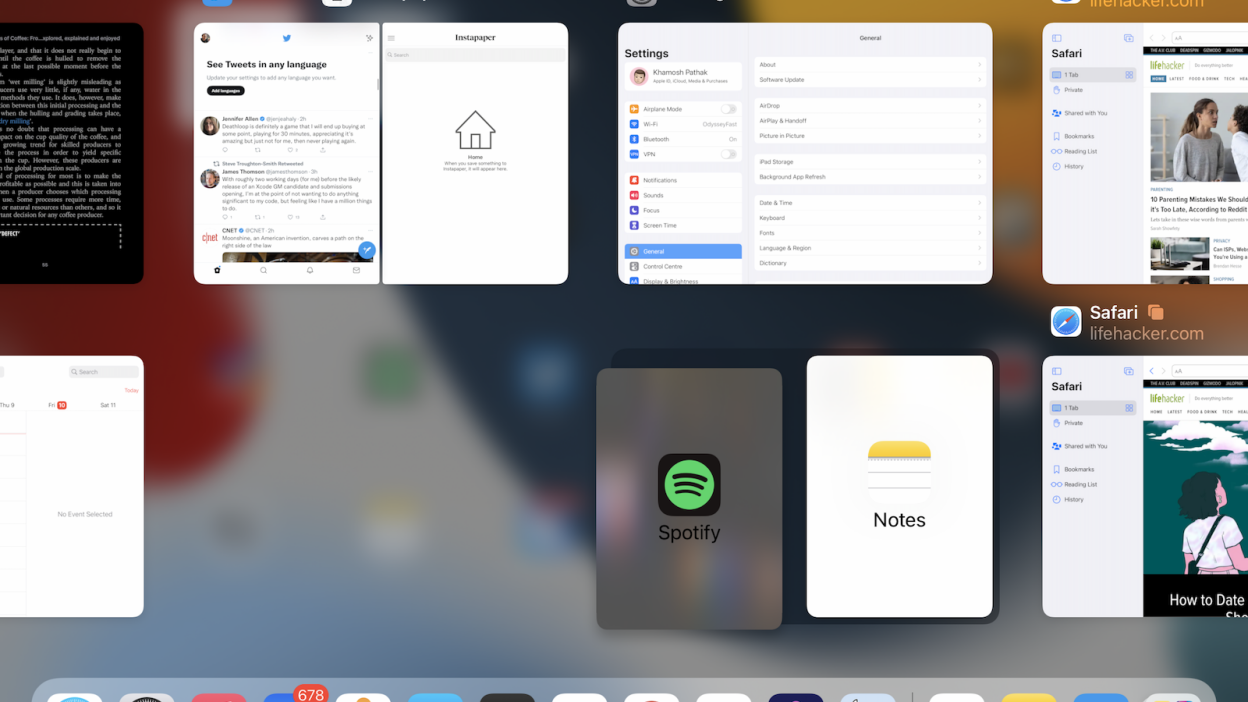The height and width of the screenshot is (702, 1248).
Task: Open Sounds in Settings sidebar
Action: [x=684, y=195]
